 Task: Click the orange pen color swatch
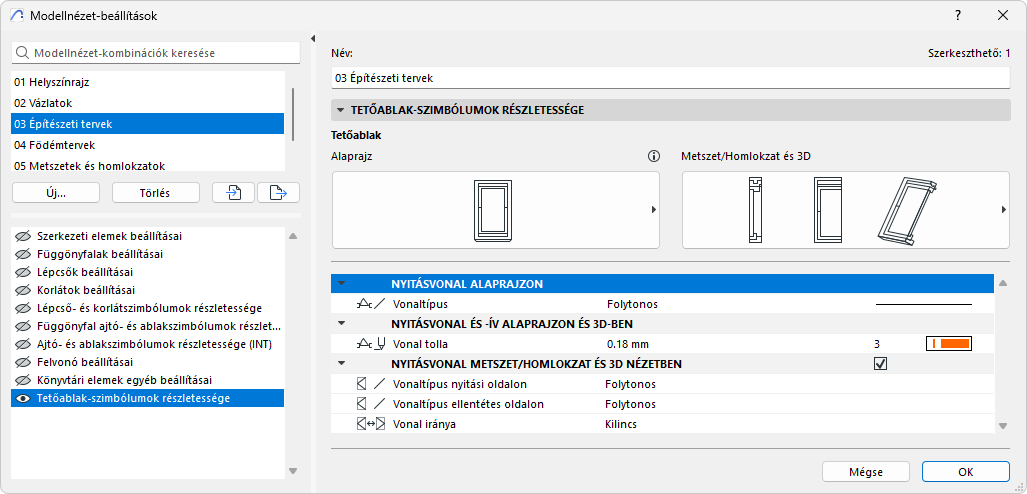click(949, 344)
